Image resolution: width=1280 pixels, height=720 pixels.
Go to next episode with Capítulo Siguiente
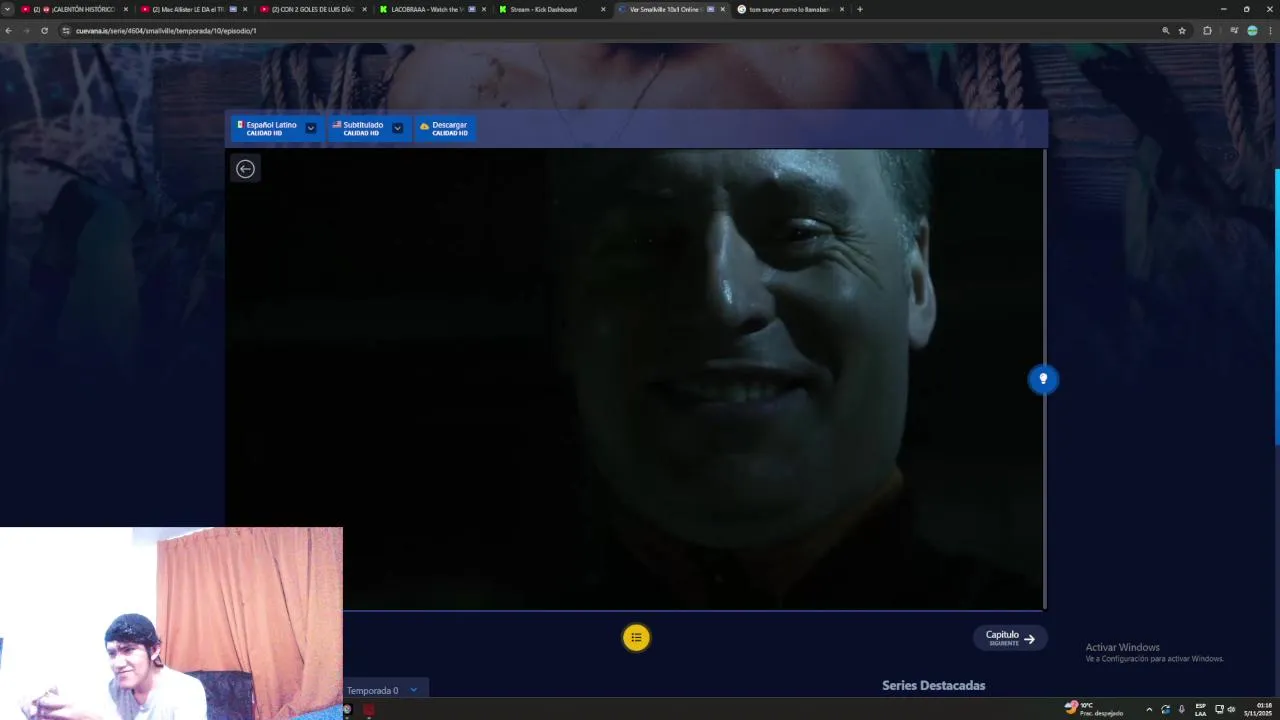tap(1010, 638)
